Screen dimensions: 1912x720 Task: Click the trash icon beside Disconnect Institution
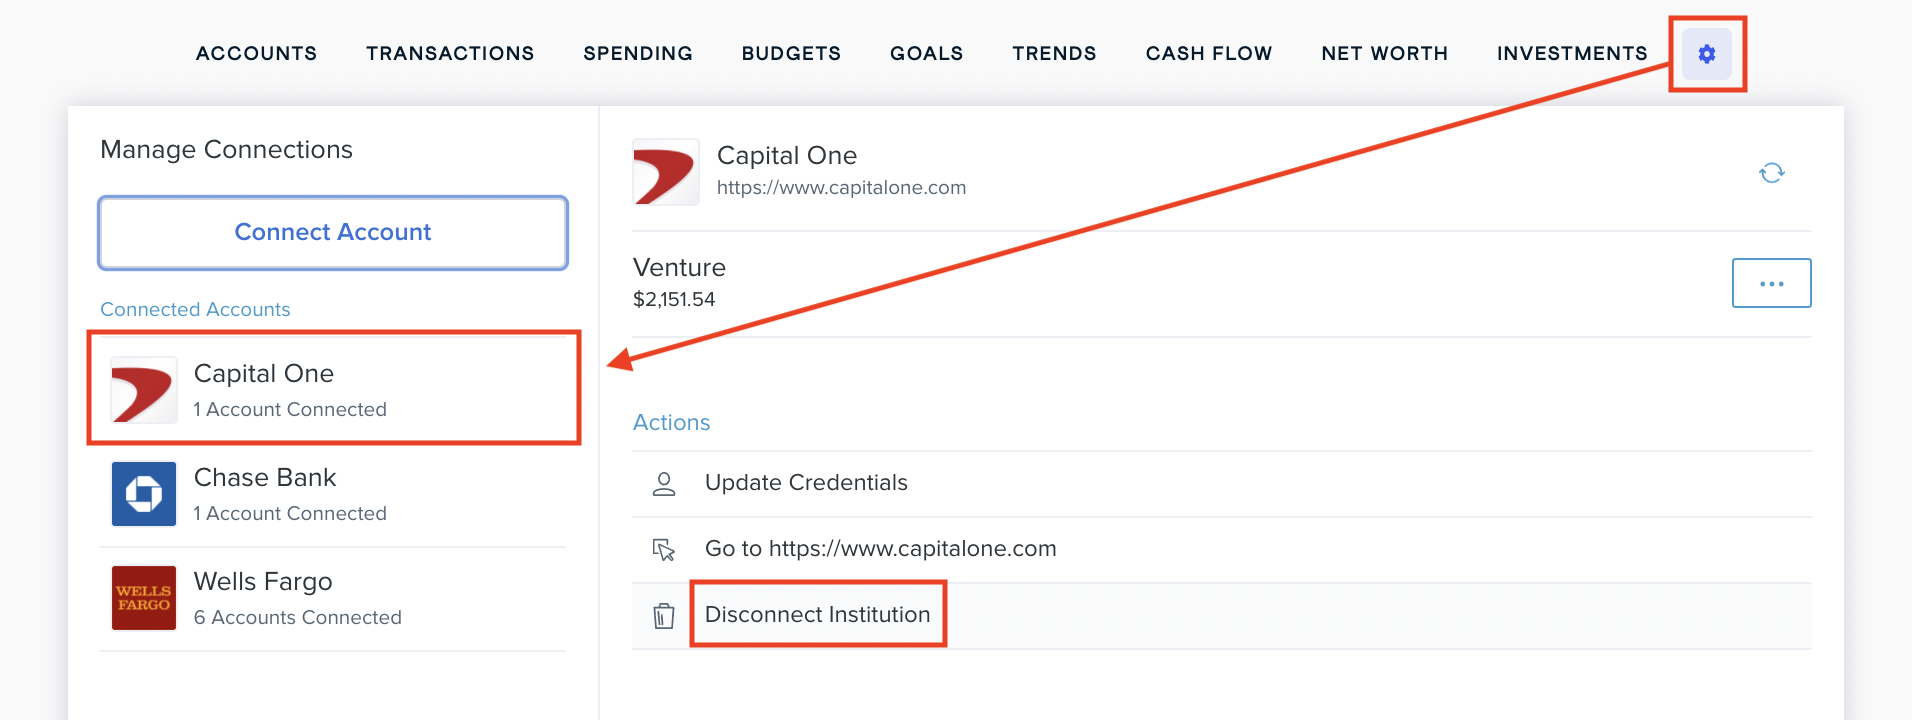[664, 616]
